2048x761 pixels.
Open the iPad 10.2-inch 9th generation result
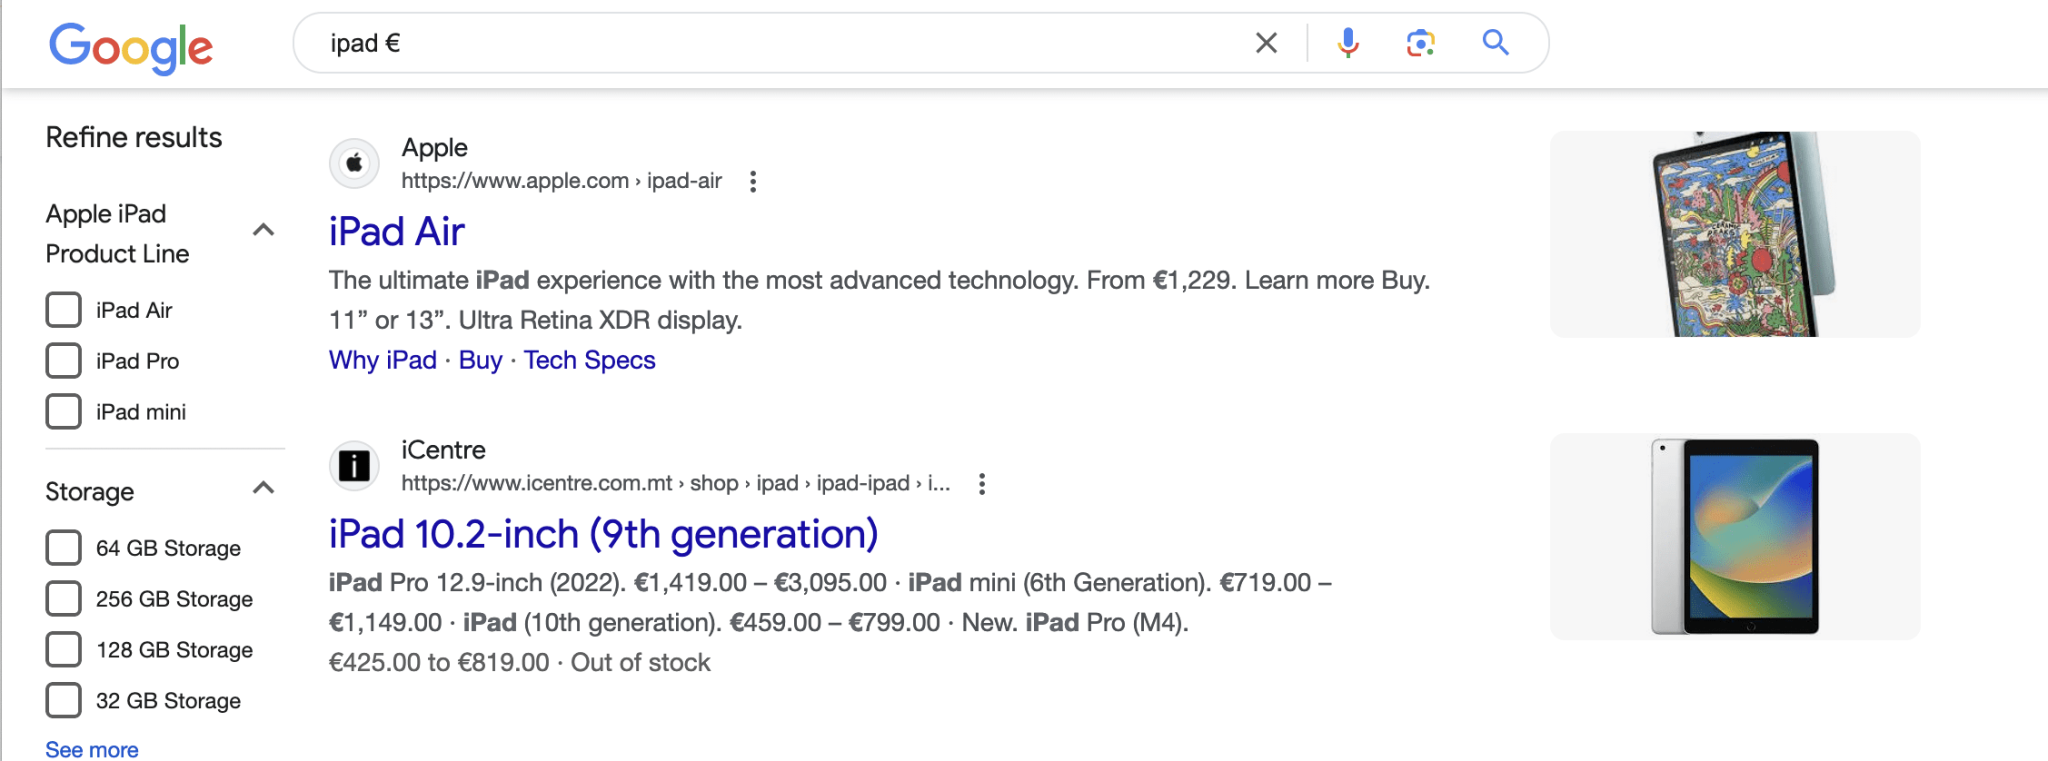pyautogui.click(x=602, y=534)
